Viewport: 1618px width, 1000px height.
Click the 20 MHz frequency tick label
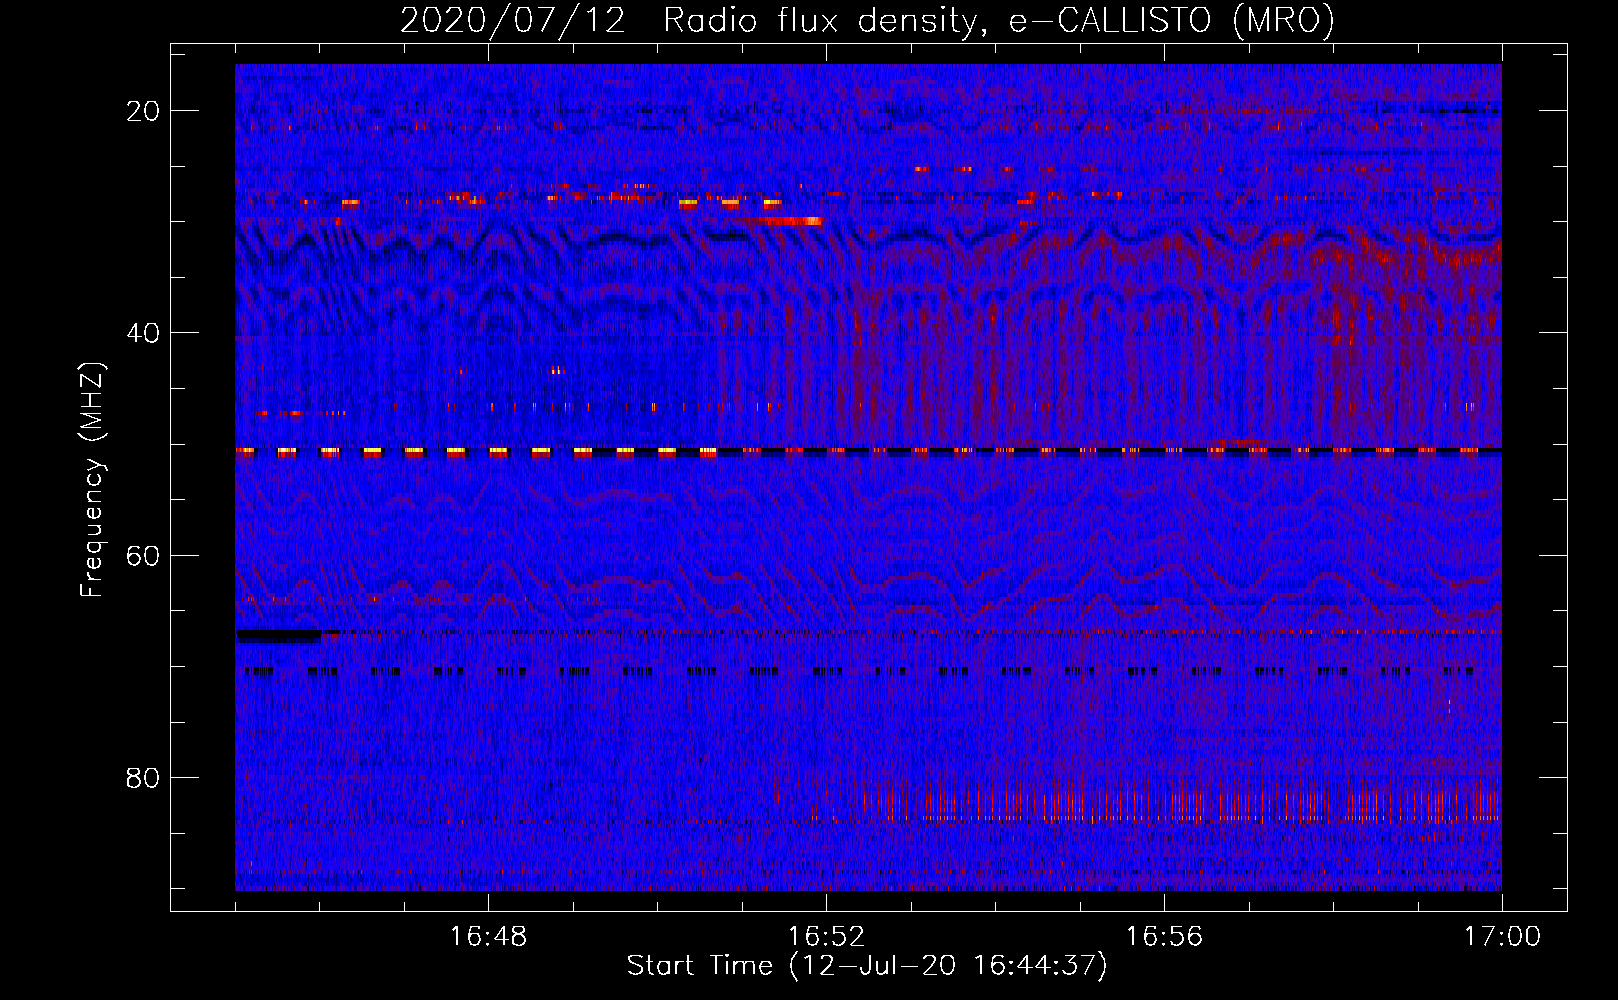[x=143, y=111]
